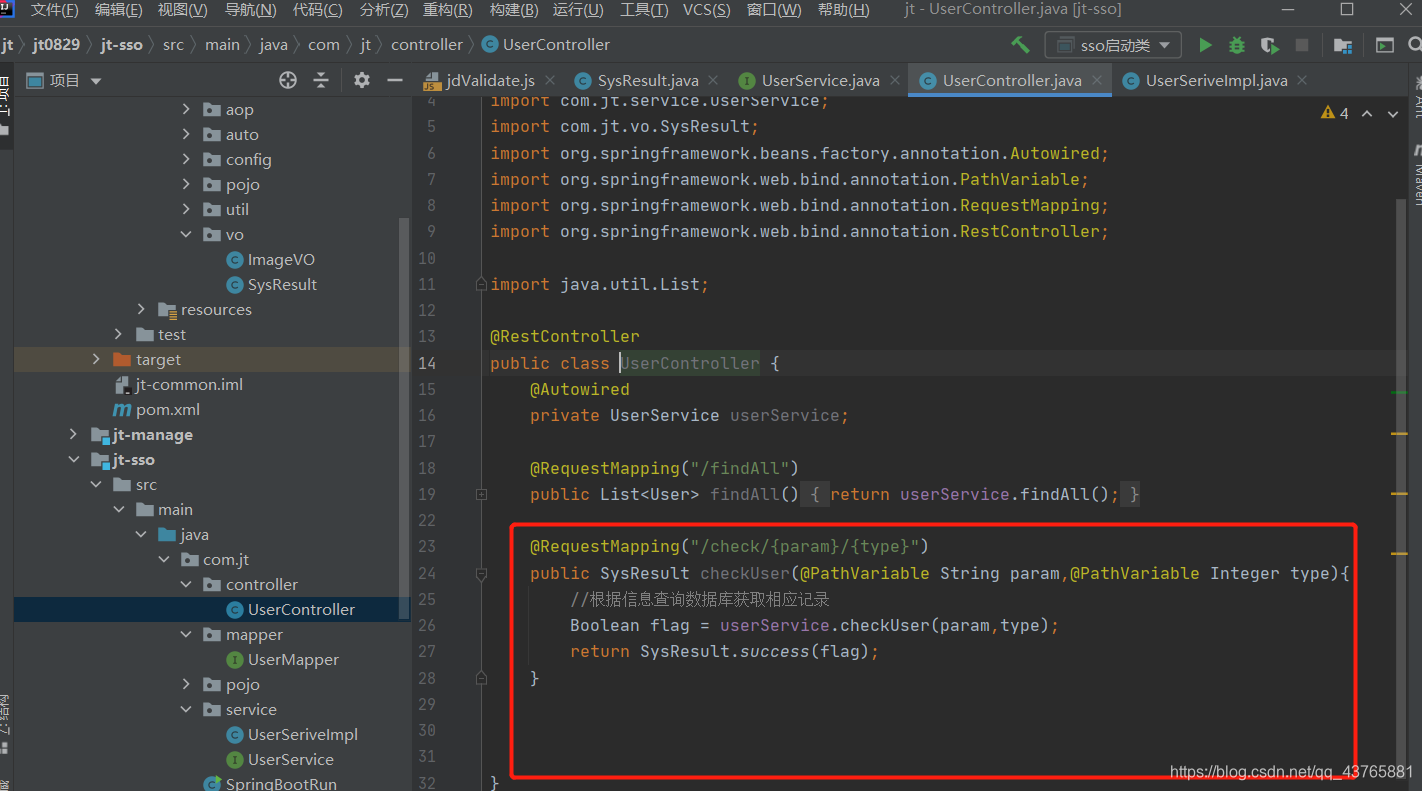Close the SysResult.java tab
1422x791 pixels.
(x=714, y=80)
